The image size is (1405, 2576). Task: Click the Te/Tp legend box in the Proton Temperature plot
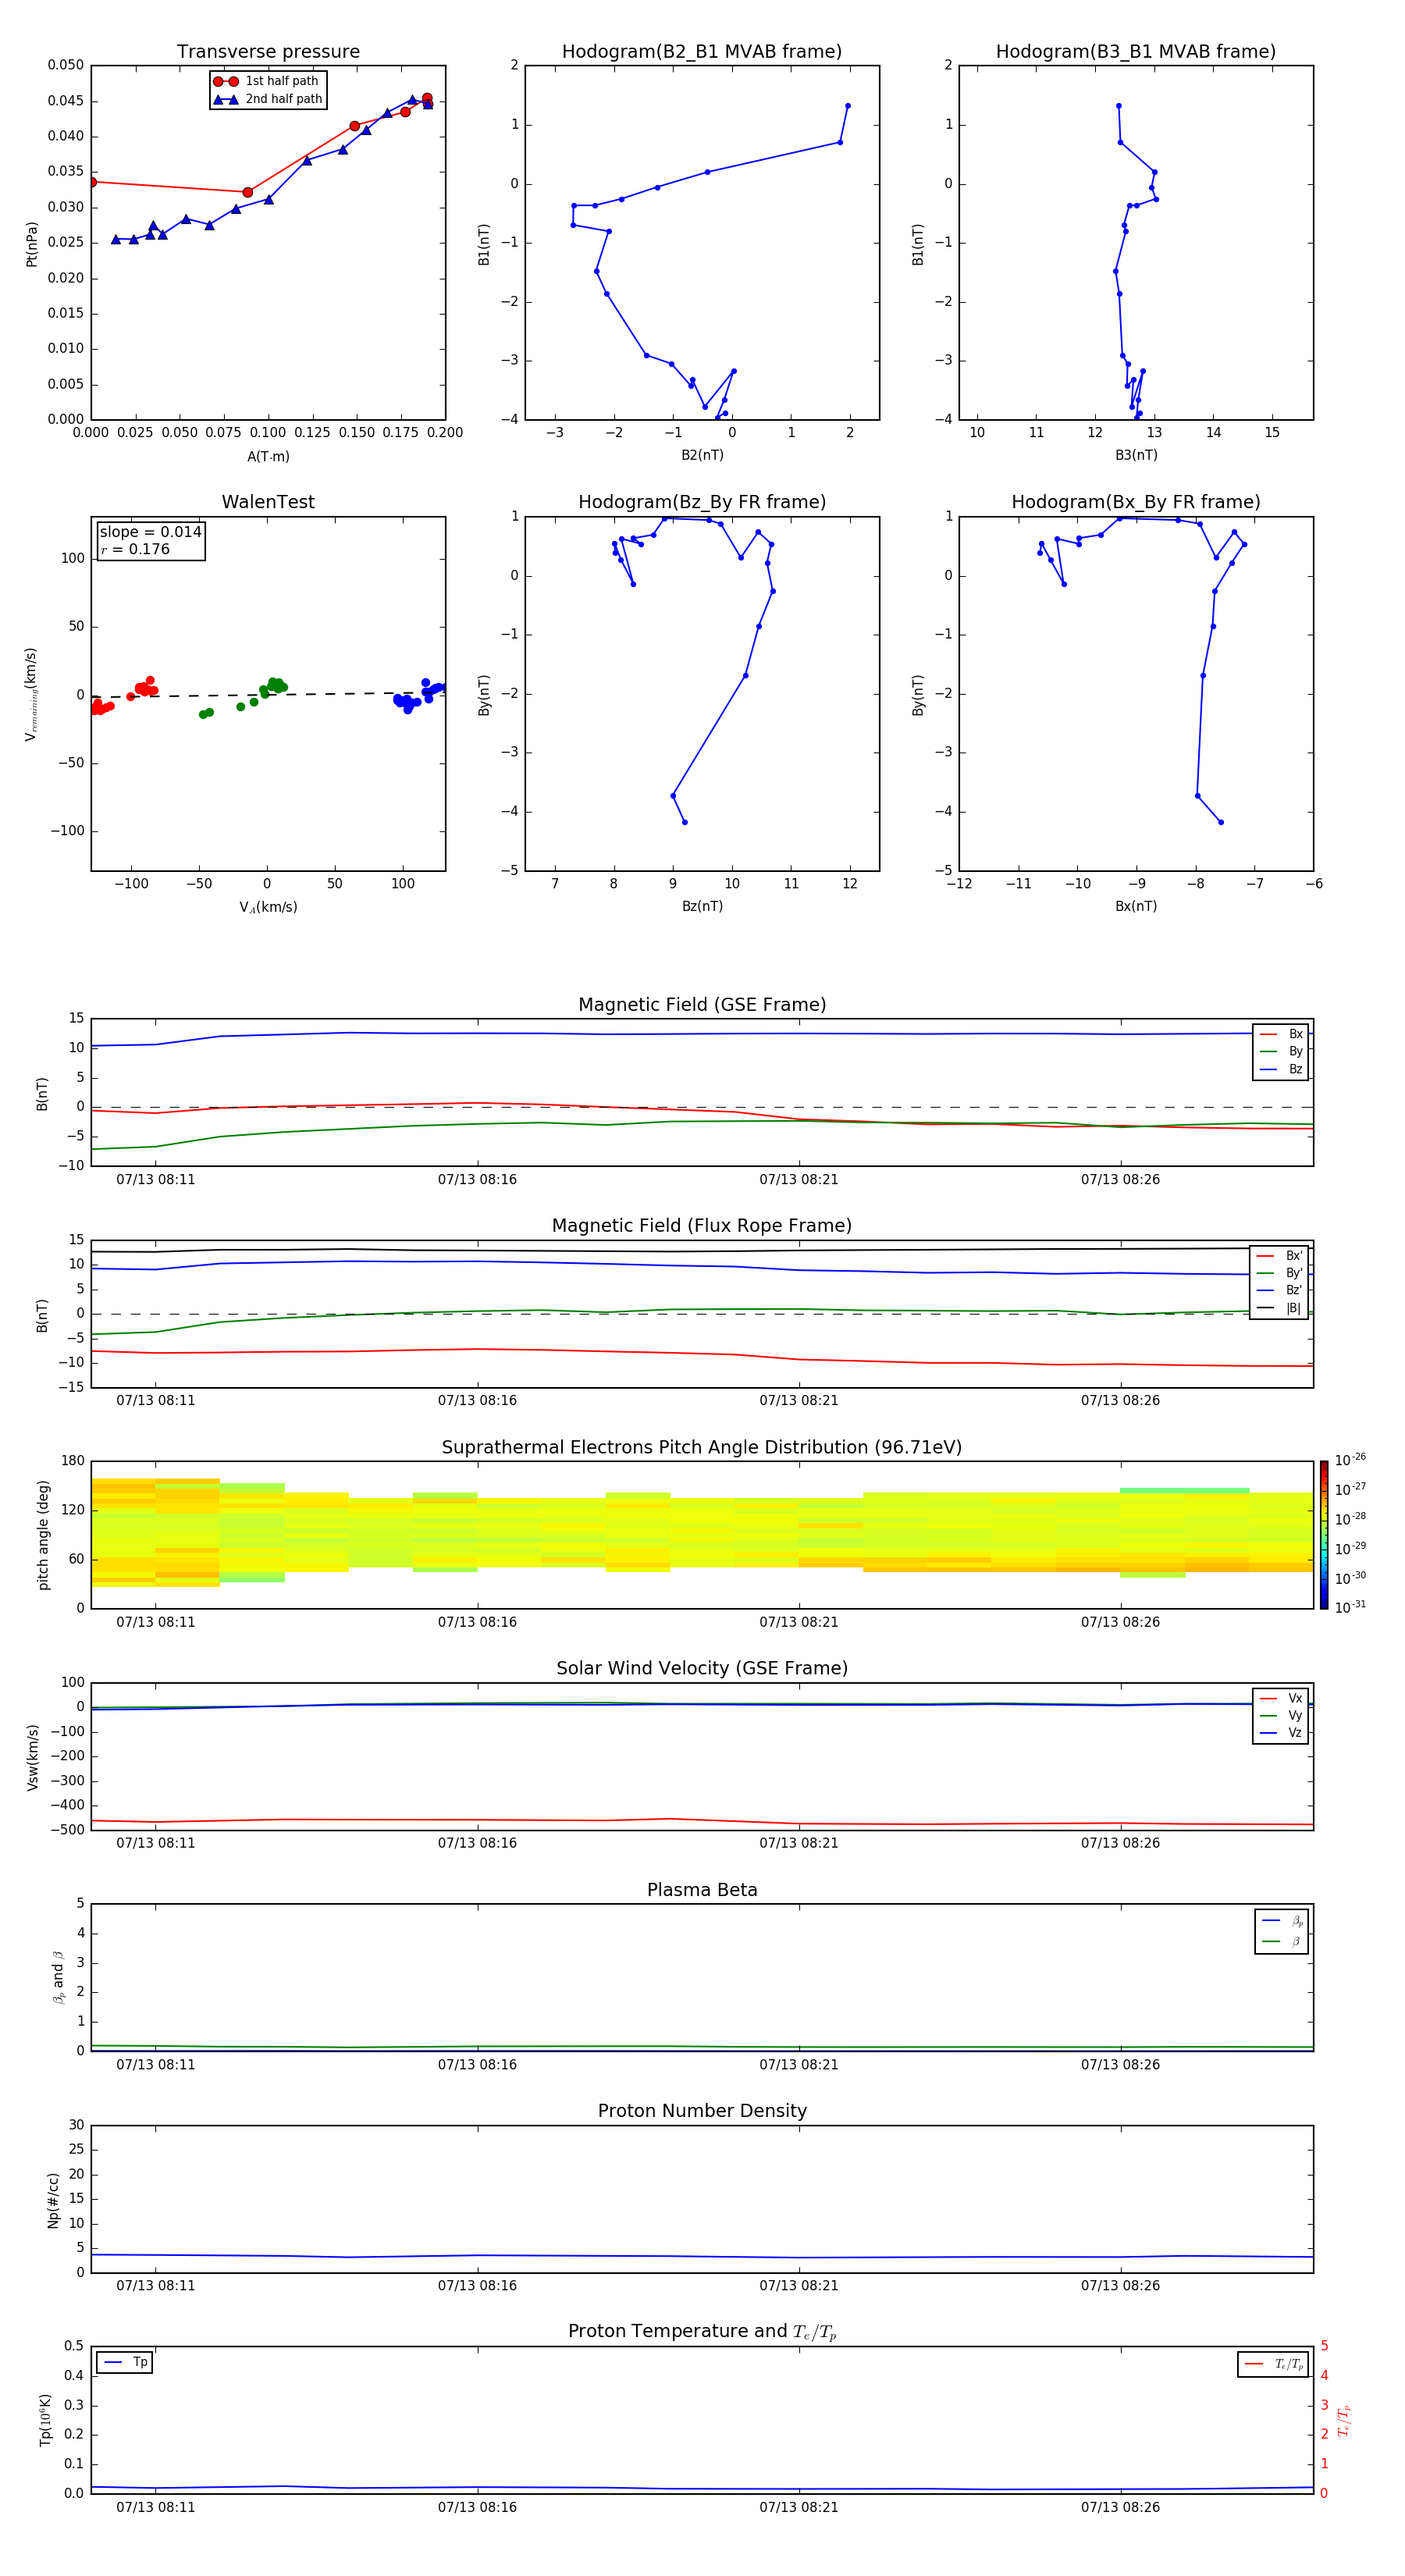tap(1272, 2364)
